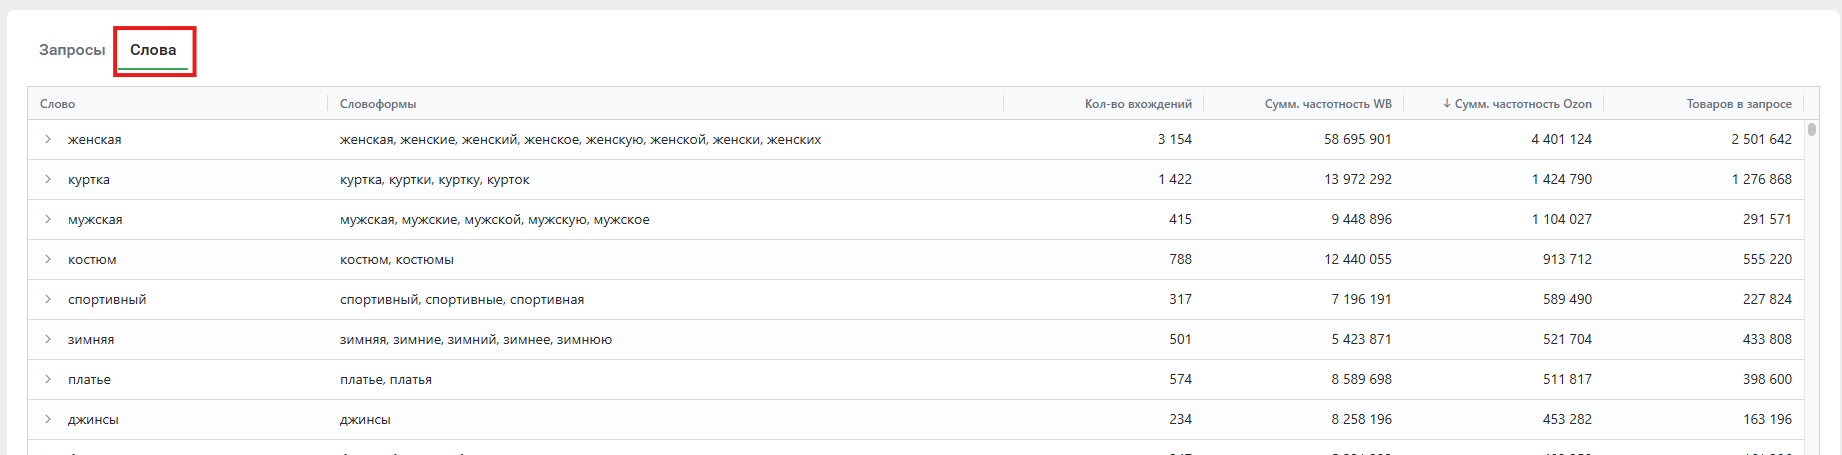The height and width of the screenshot is (455, 1842).
Task: Expand the зимняя row chevron
Action: coord(47,339)
